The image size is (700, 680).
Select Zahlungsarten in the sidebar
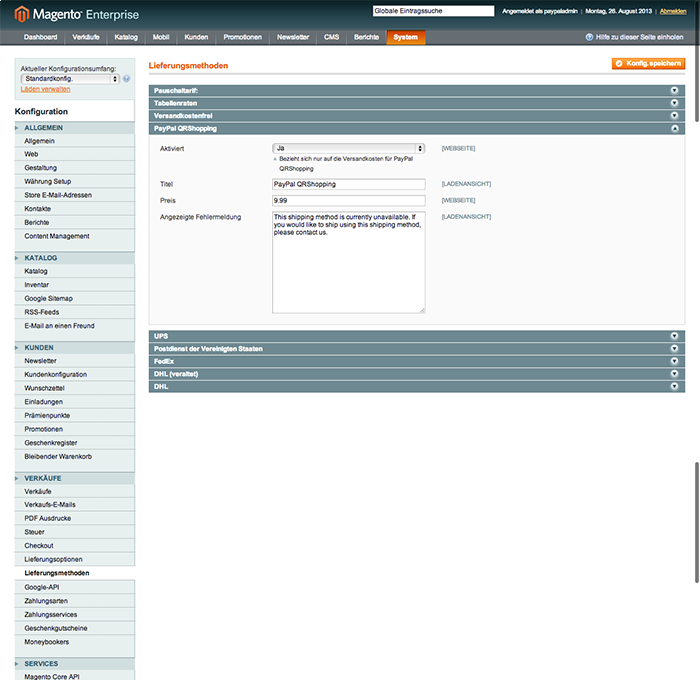click(x=45, y=601)
